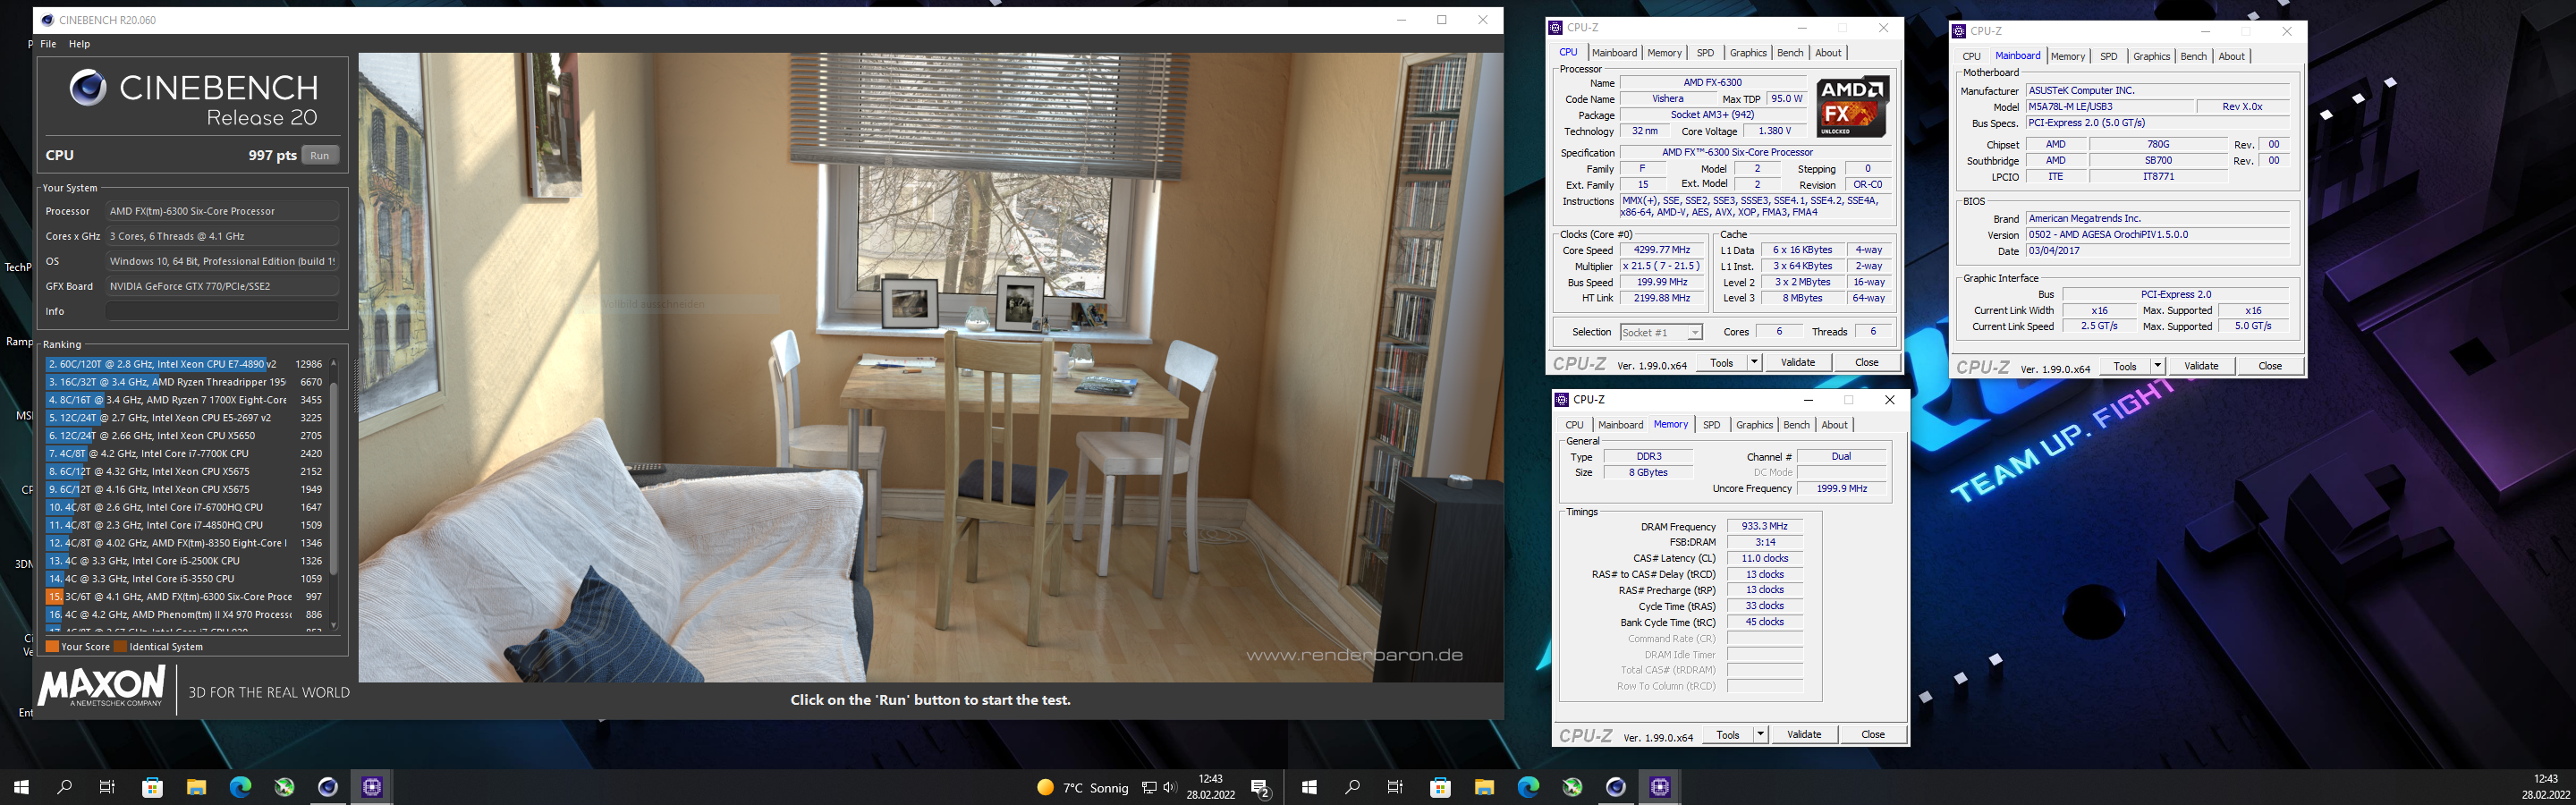Click the NVIDIA GeForce GTX 770 GFX Board field
2576x805 pixels.
222,286
